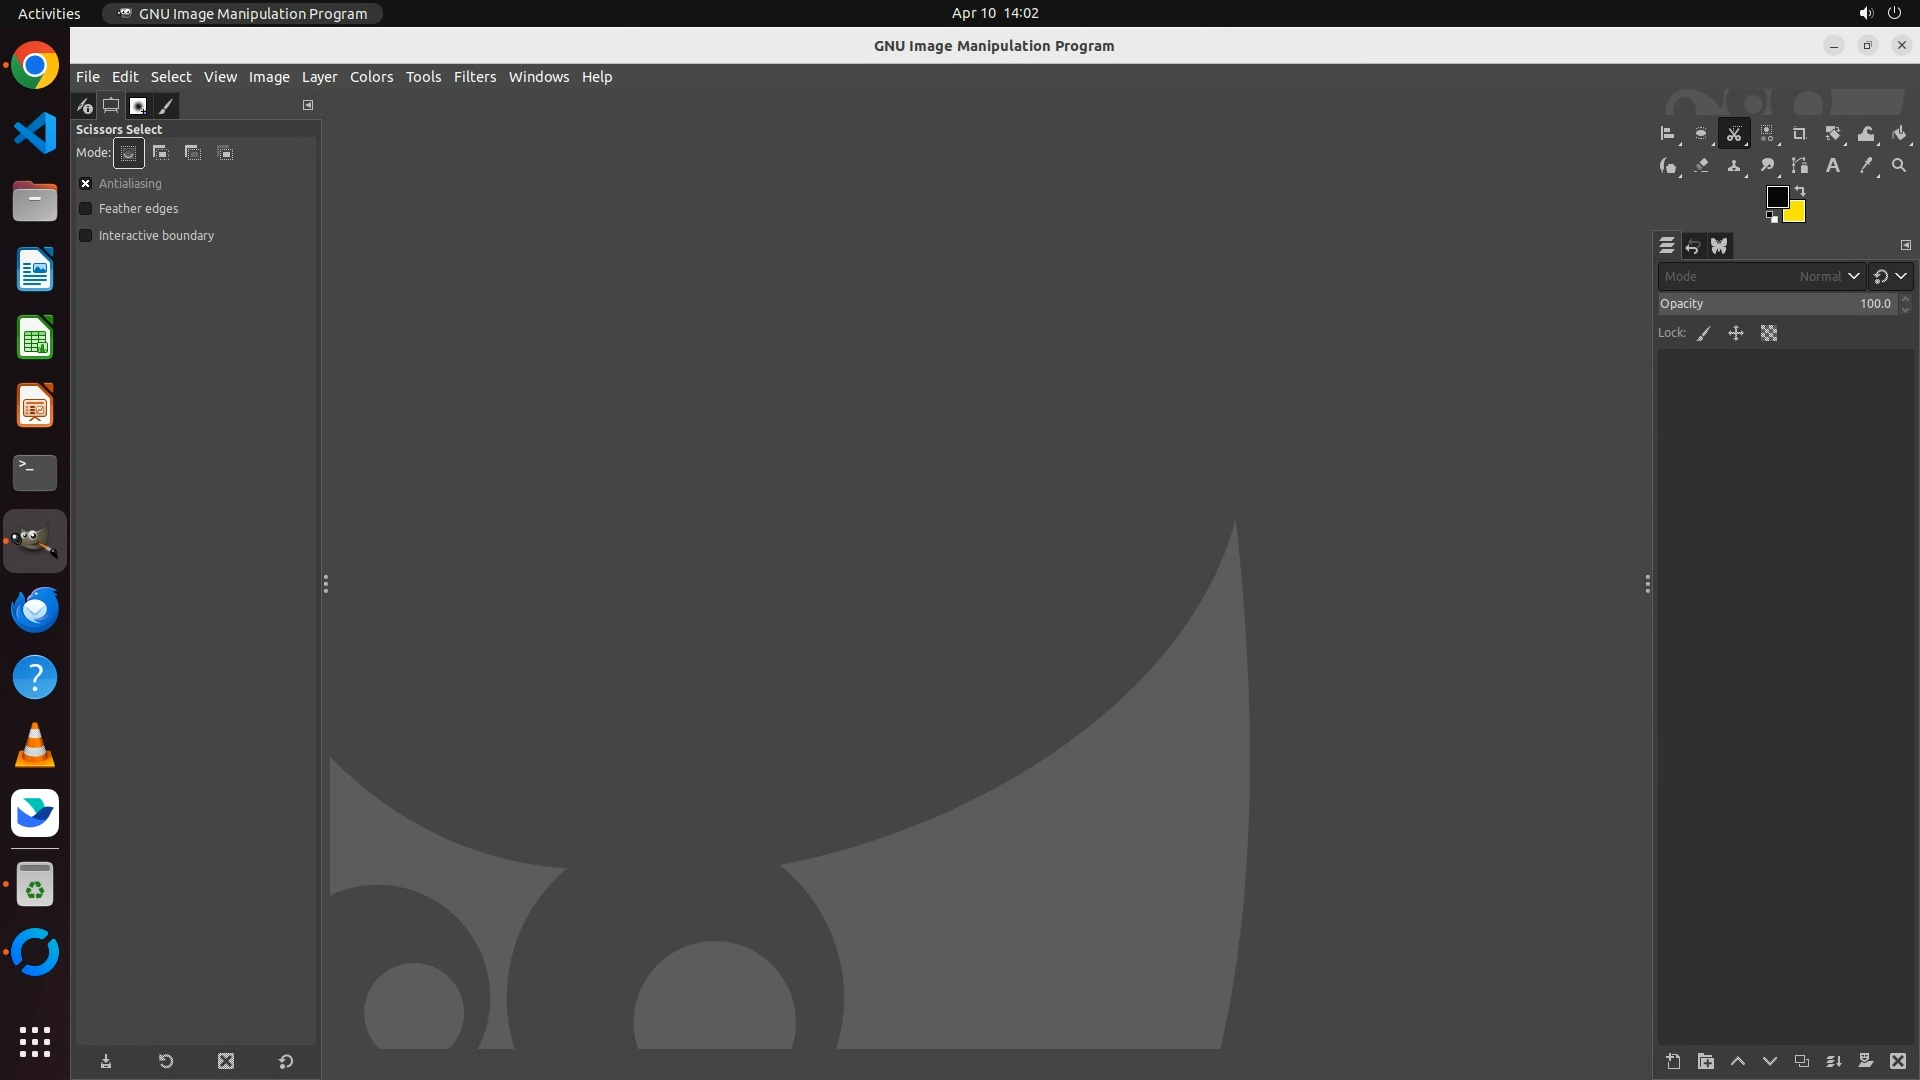Turn on Interactive boundary
The width and height of the screenshot is (1920, 1080).
click(86, 236)
